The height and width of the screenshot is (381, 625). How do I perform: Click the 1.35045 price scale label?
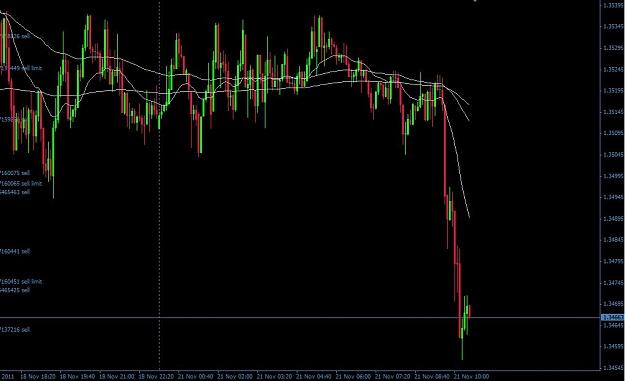(613, 155)
